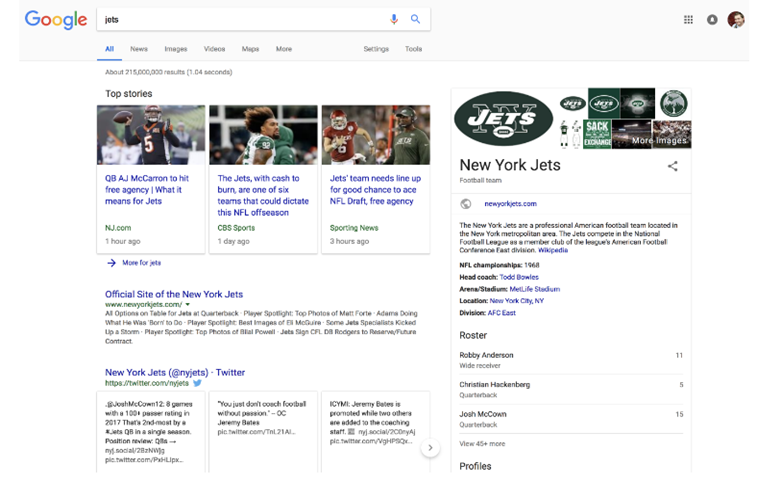Click More for jets link
The image size is (780, 480).
(141, 263)
